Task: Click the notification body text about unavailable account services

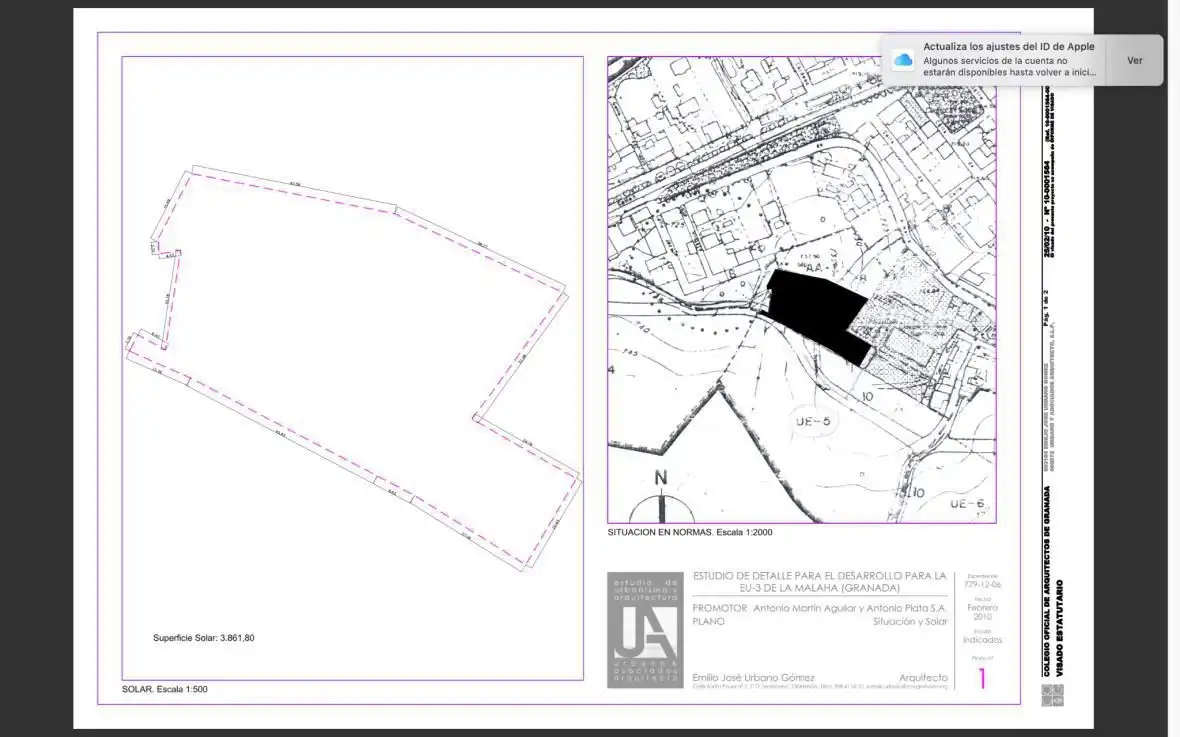Action: pyautogui.click(x=1009, y=66)
